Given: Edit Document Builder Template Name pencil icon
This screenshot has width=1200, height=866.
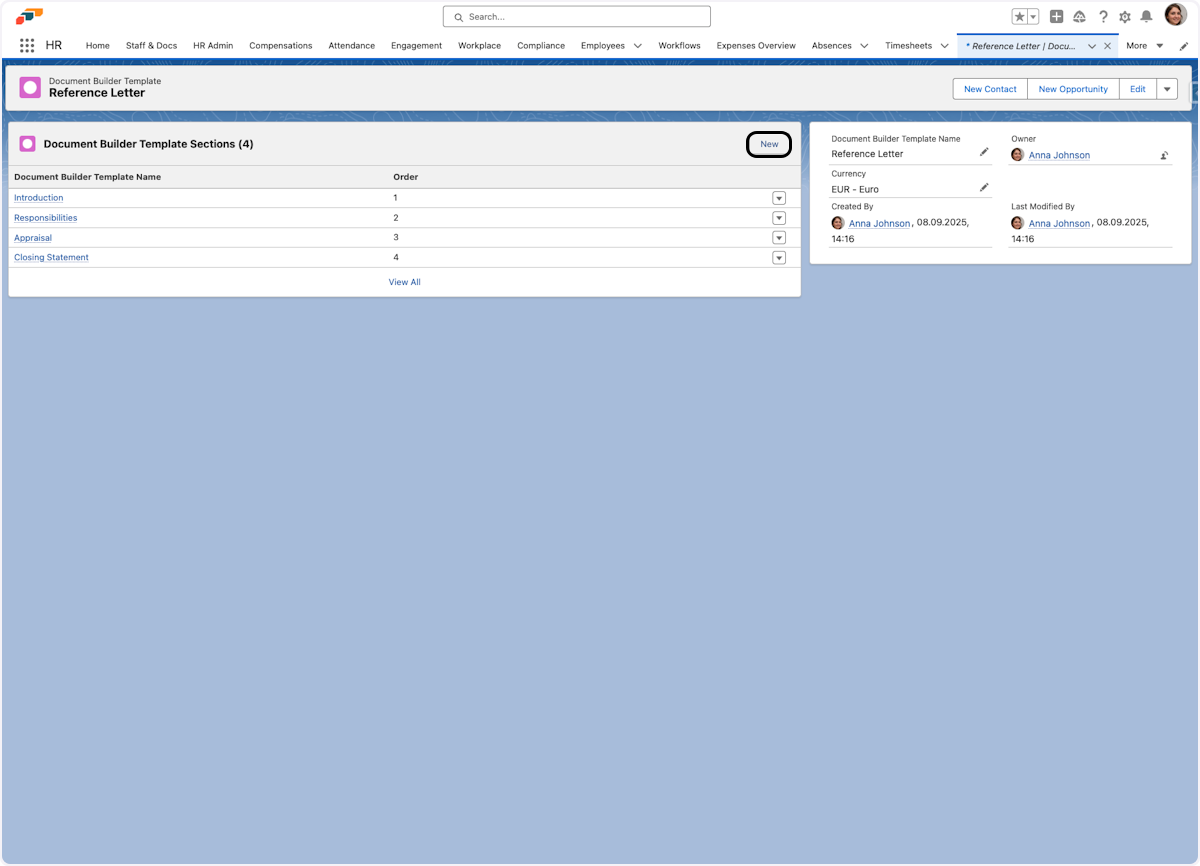Looking at the screenshot, I should [984, 152].
